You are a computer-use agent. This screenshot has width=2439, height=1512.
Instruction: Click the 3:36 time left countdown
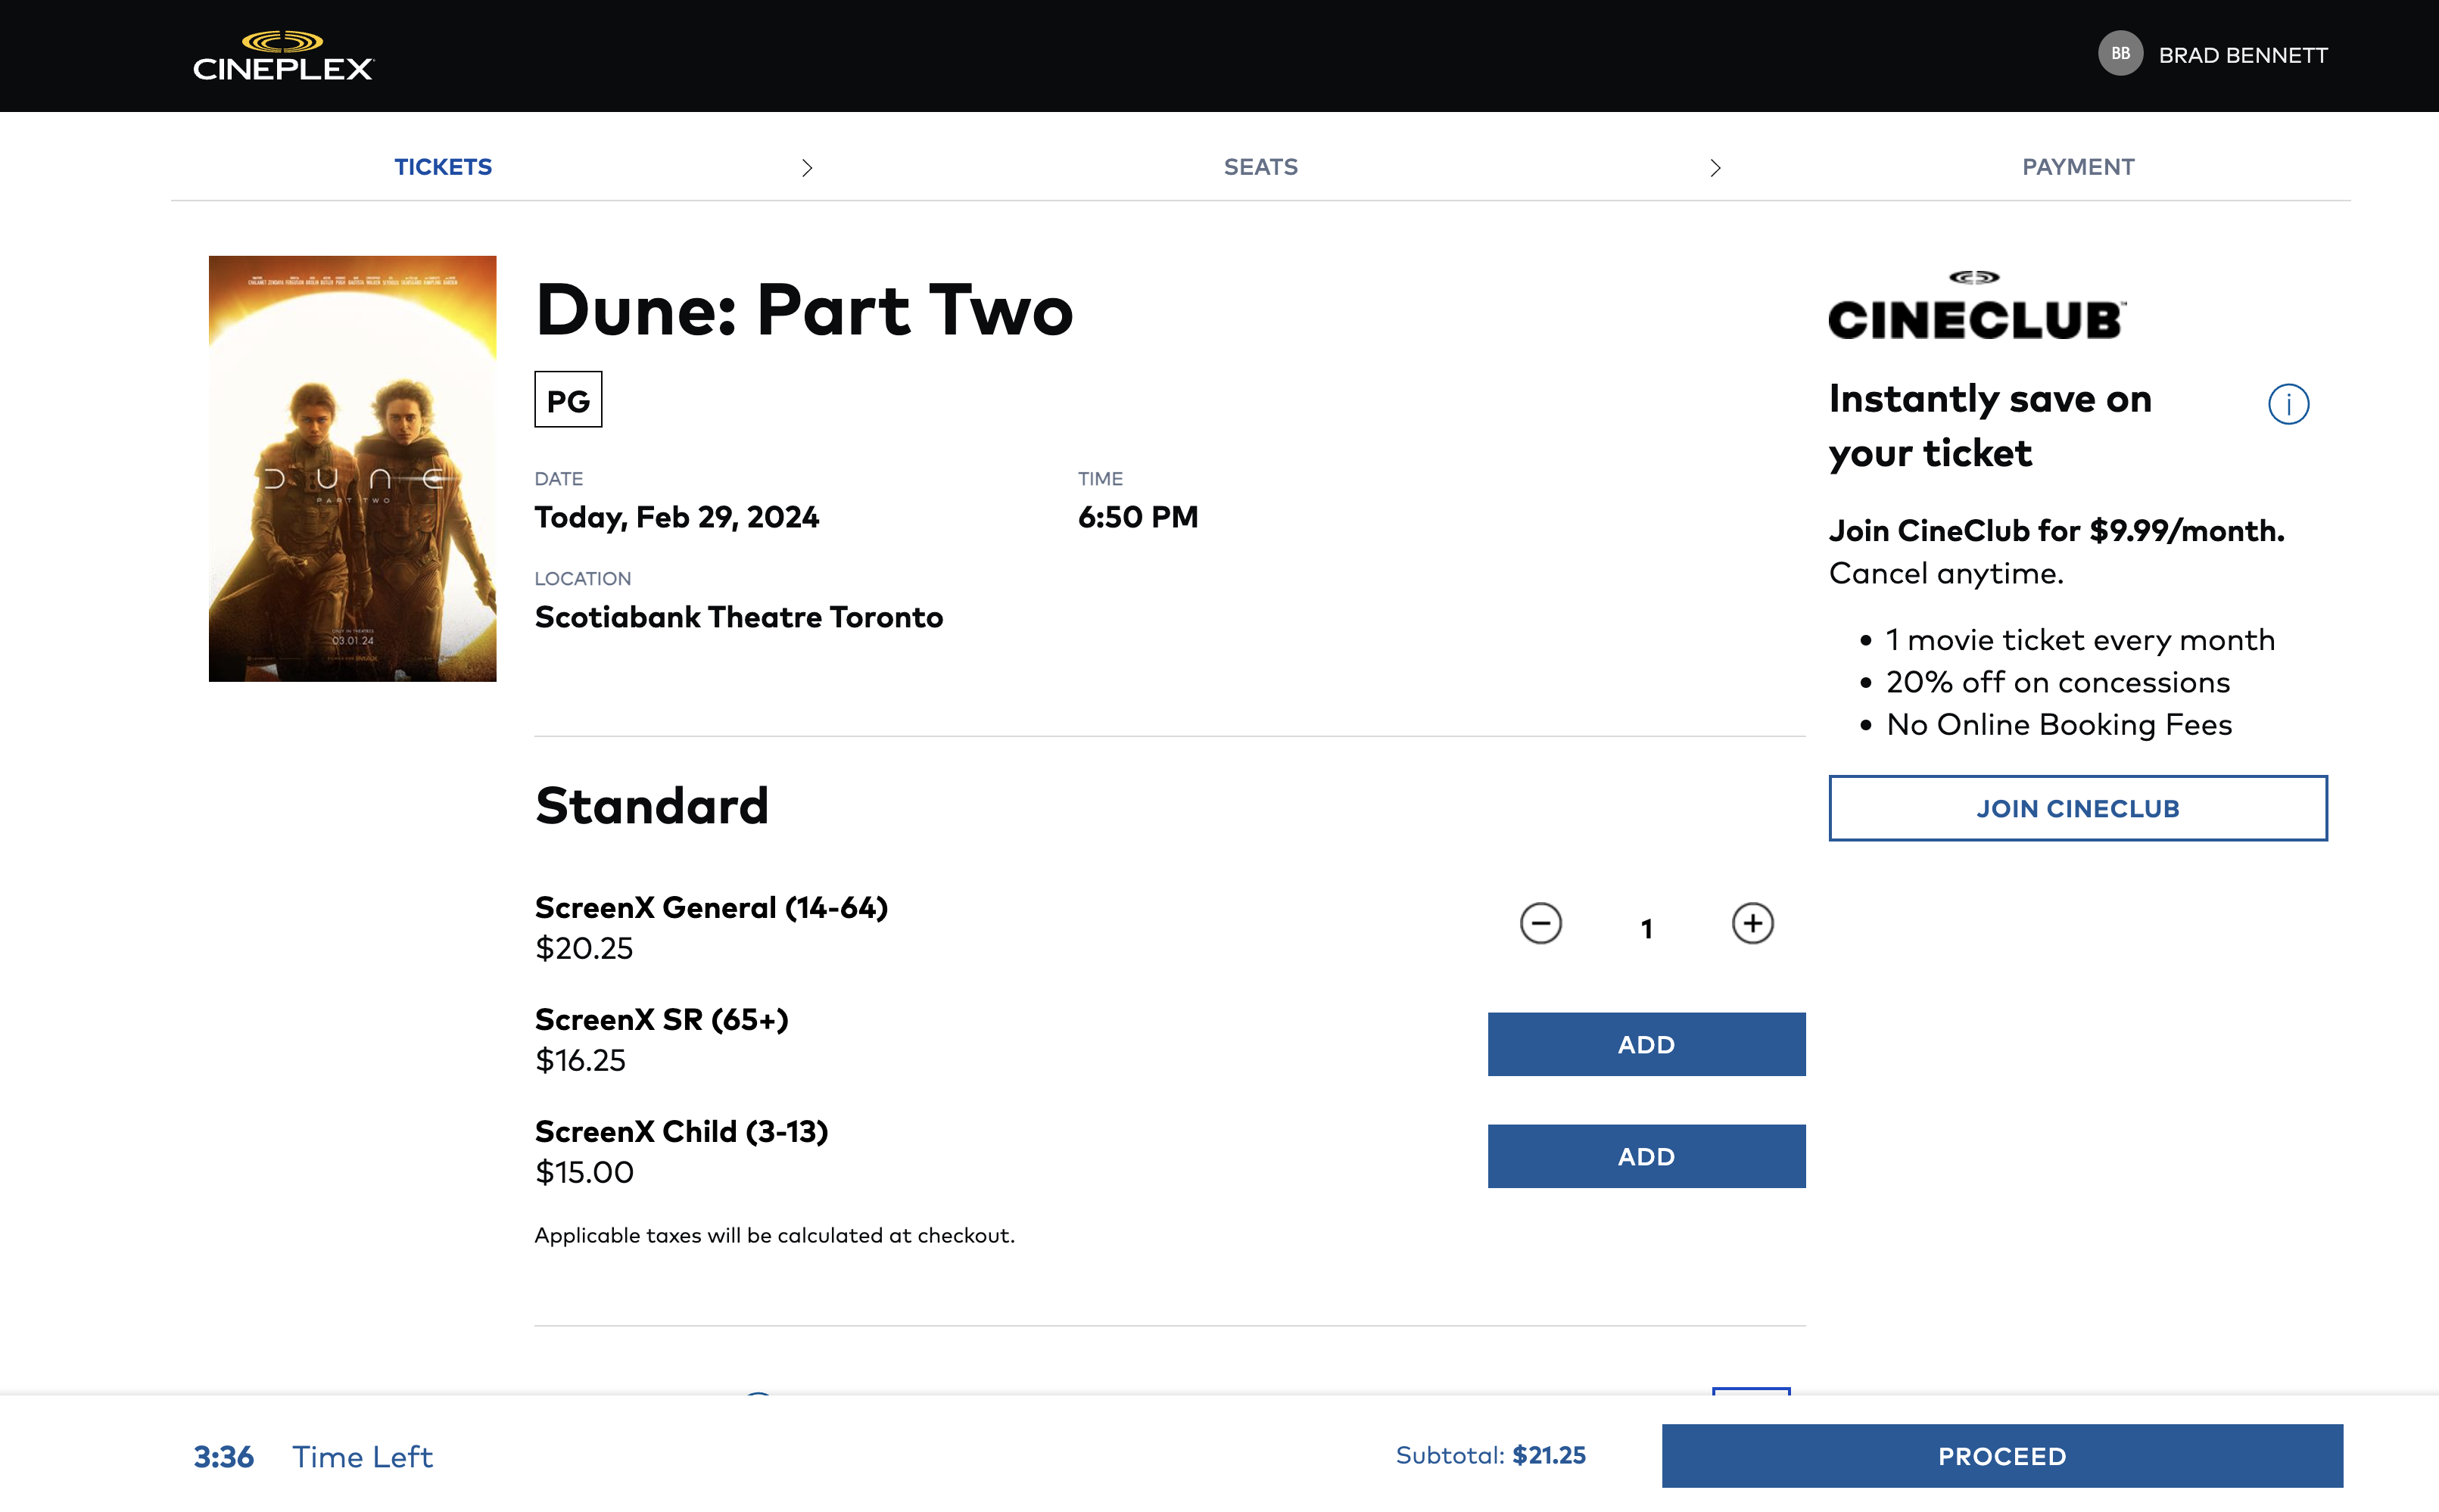click(x=224, y=1457)
